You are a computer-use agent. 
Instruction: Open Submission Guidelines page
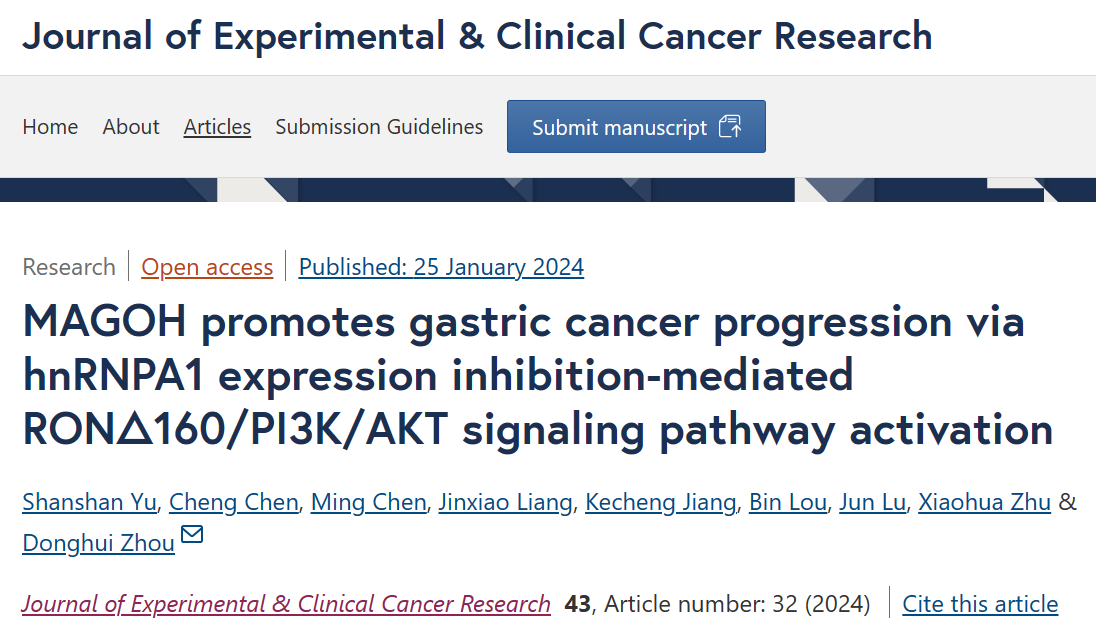click(x=379, y=127)
